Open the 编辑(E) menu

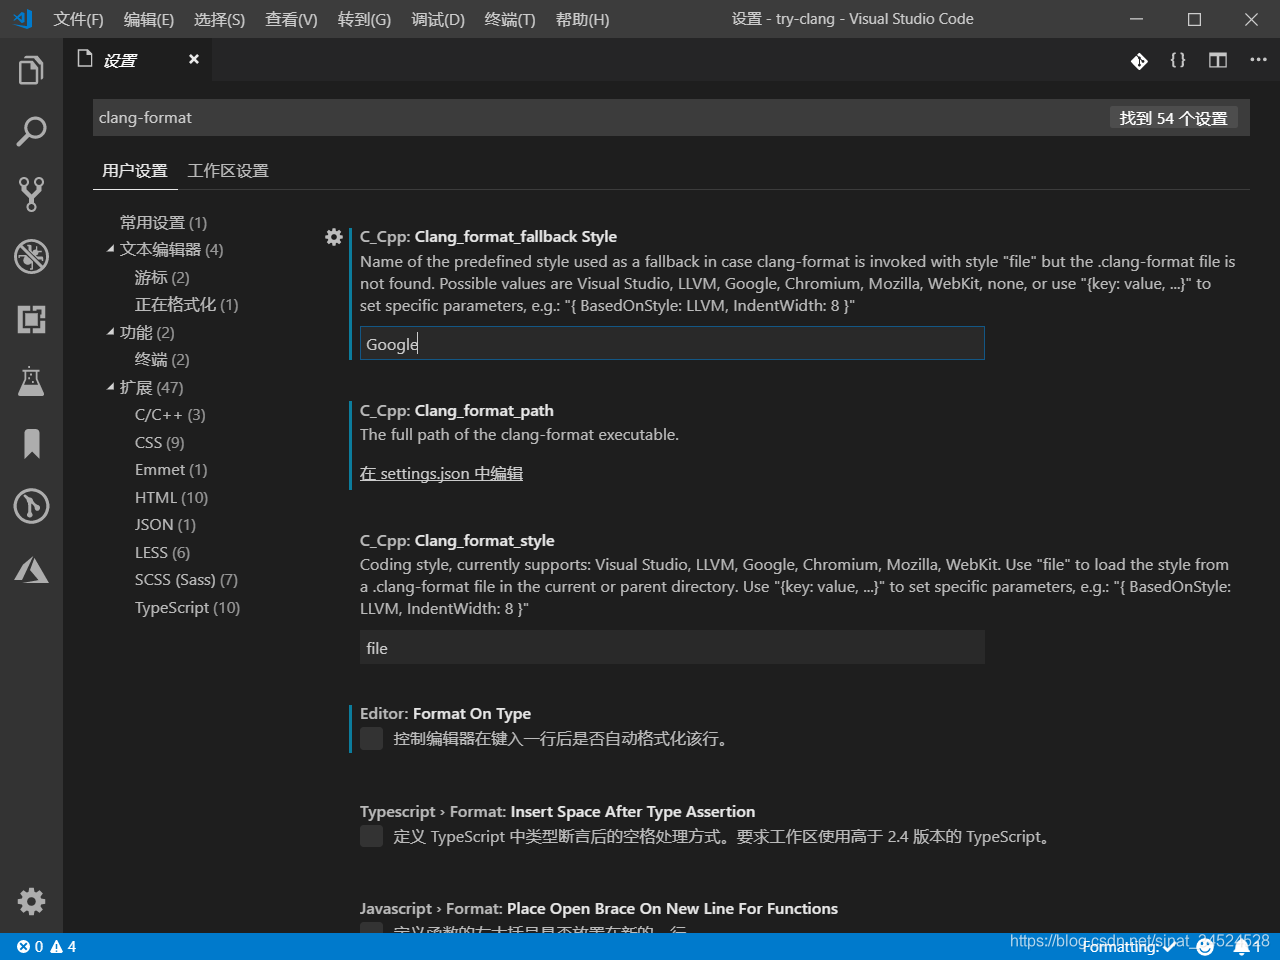tap(149, 19)
